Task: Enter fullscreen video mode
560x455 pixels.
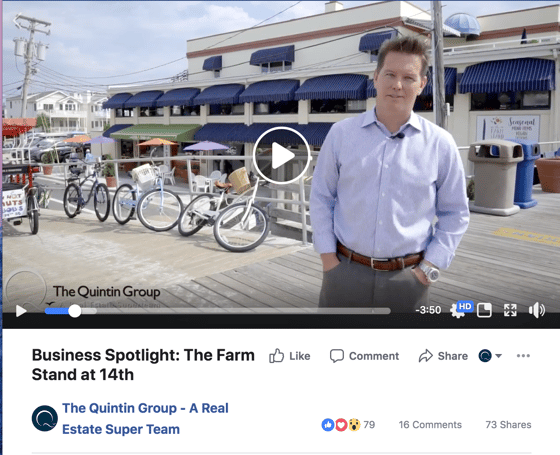Action: point(510,310)
